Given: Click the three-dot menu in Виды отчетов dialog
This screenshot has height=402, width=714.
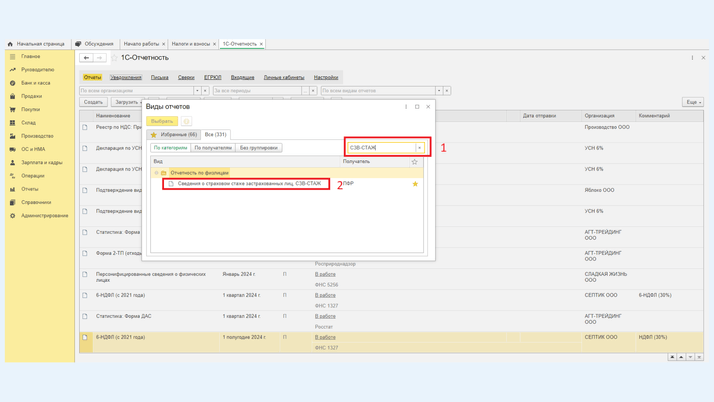Looking at the screenshot, I should 406,106.
